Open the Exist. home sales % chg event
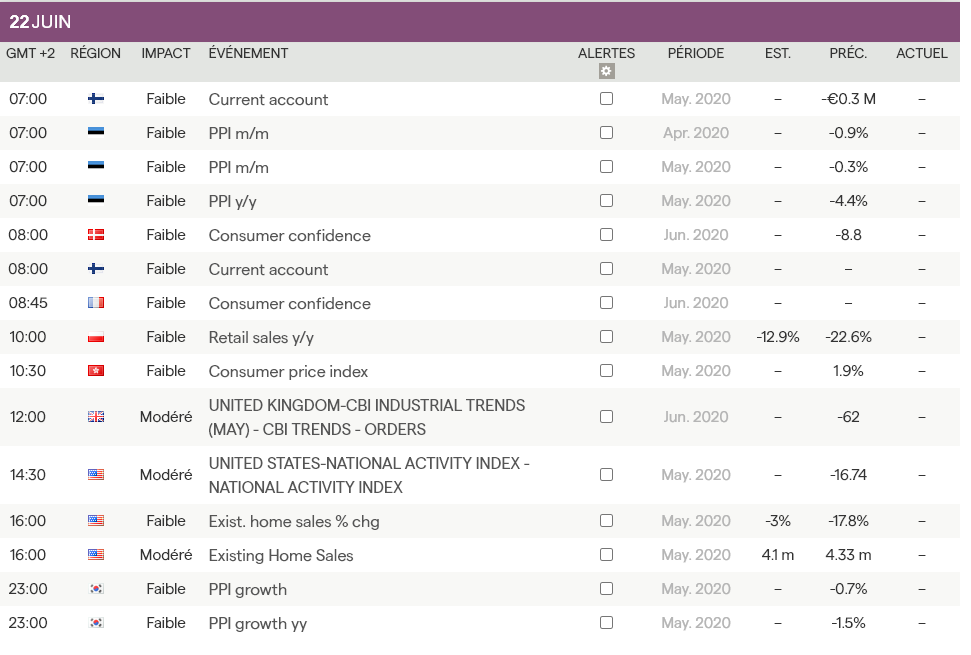The height and width of the screenshot is (655, 971). point(294,521)
